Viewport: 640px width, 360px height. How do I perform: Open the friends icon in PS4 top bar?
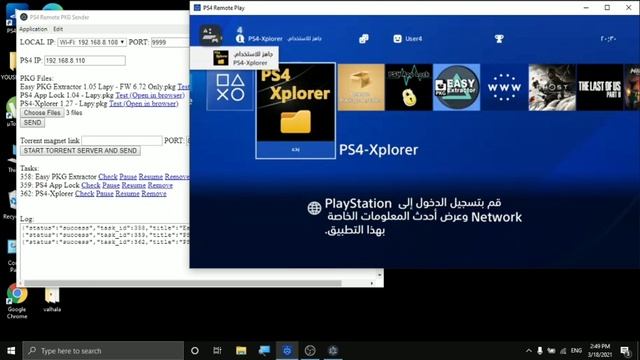[x=364, y=39]
